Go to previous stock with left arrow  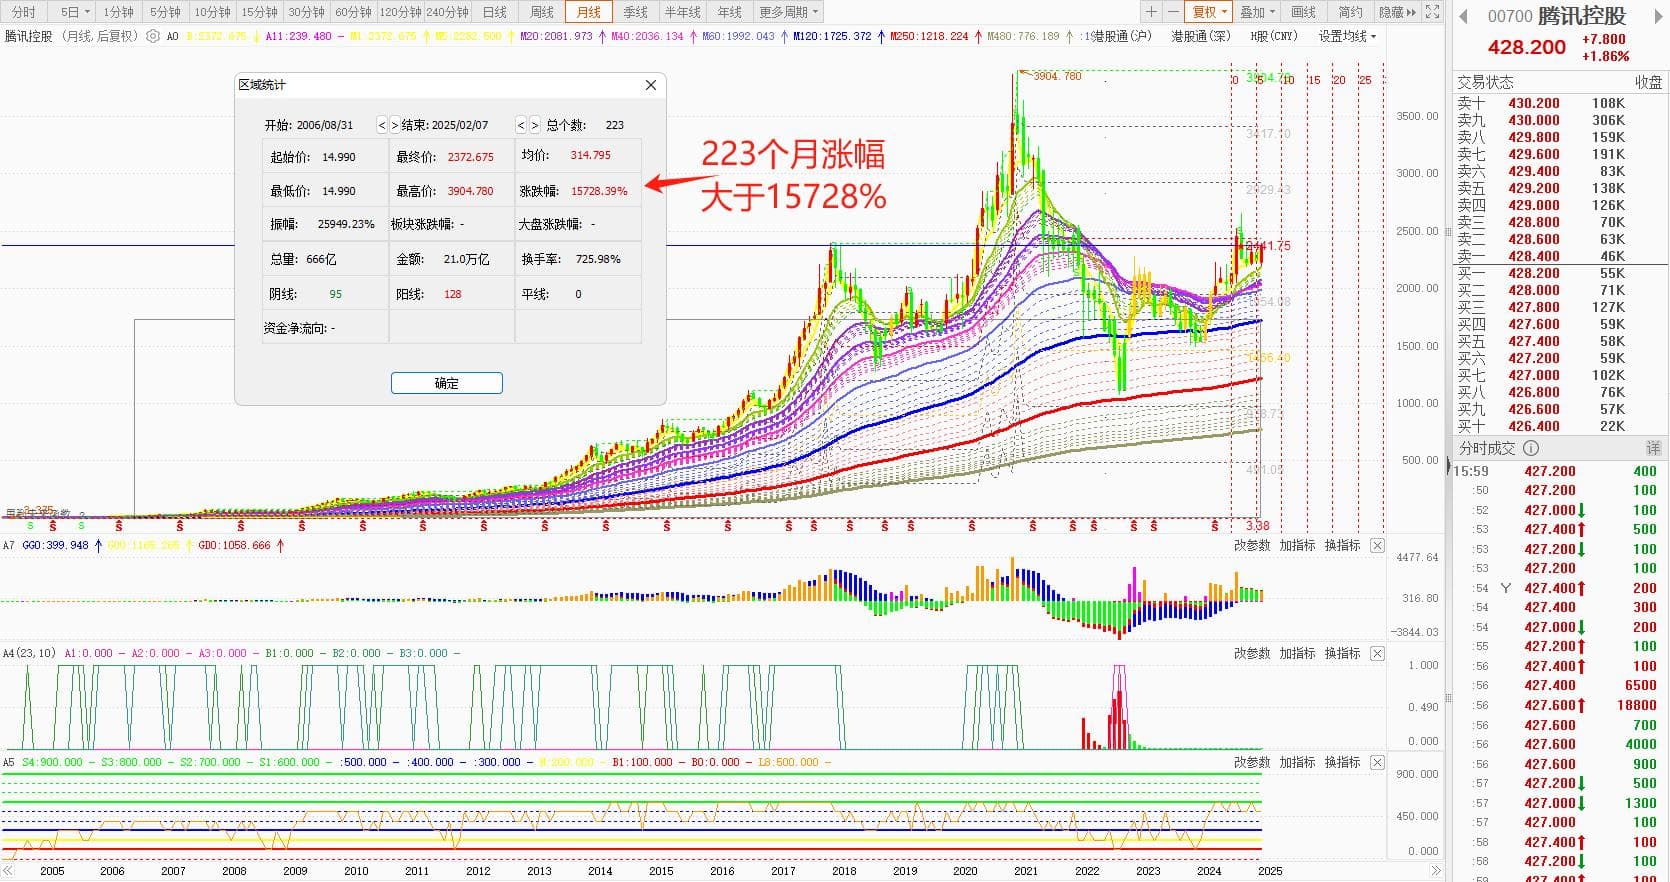coord(1463,17)
